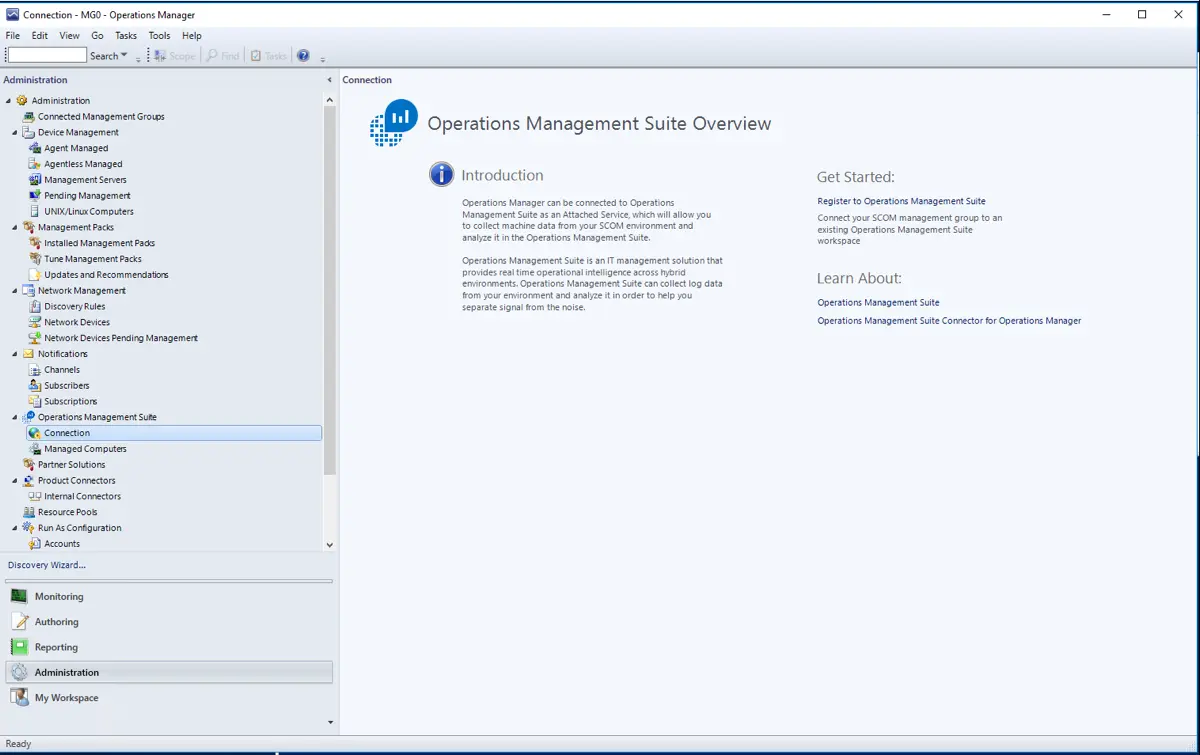Switch to the Administration workspace button
The image size is (1200, 755).
pos(169,673)
